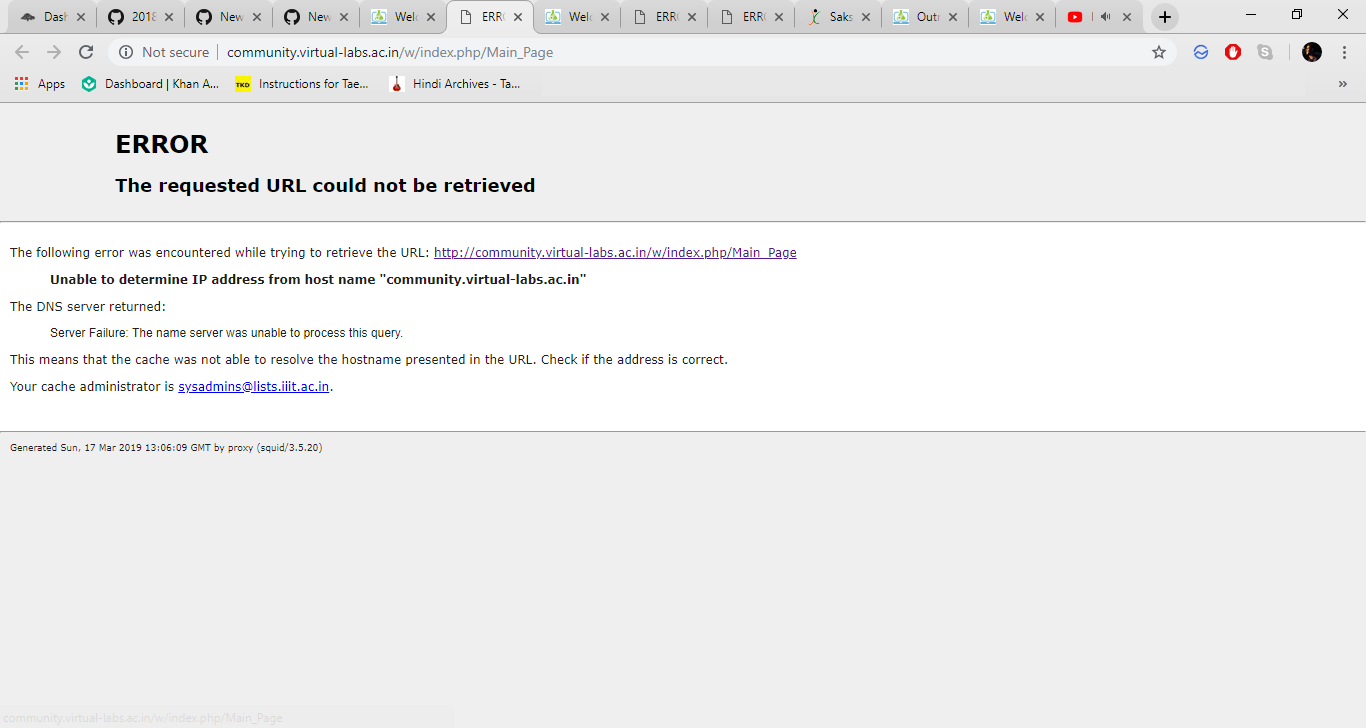This screenshot has width=1366, height=728.
Task: Go back to the previous page
Action: (22, 52)
